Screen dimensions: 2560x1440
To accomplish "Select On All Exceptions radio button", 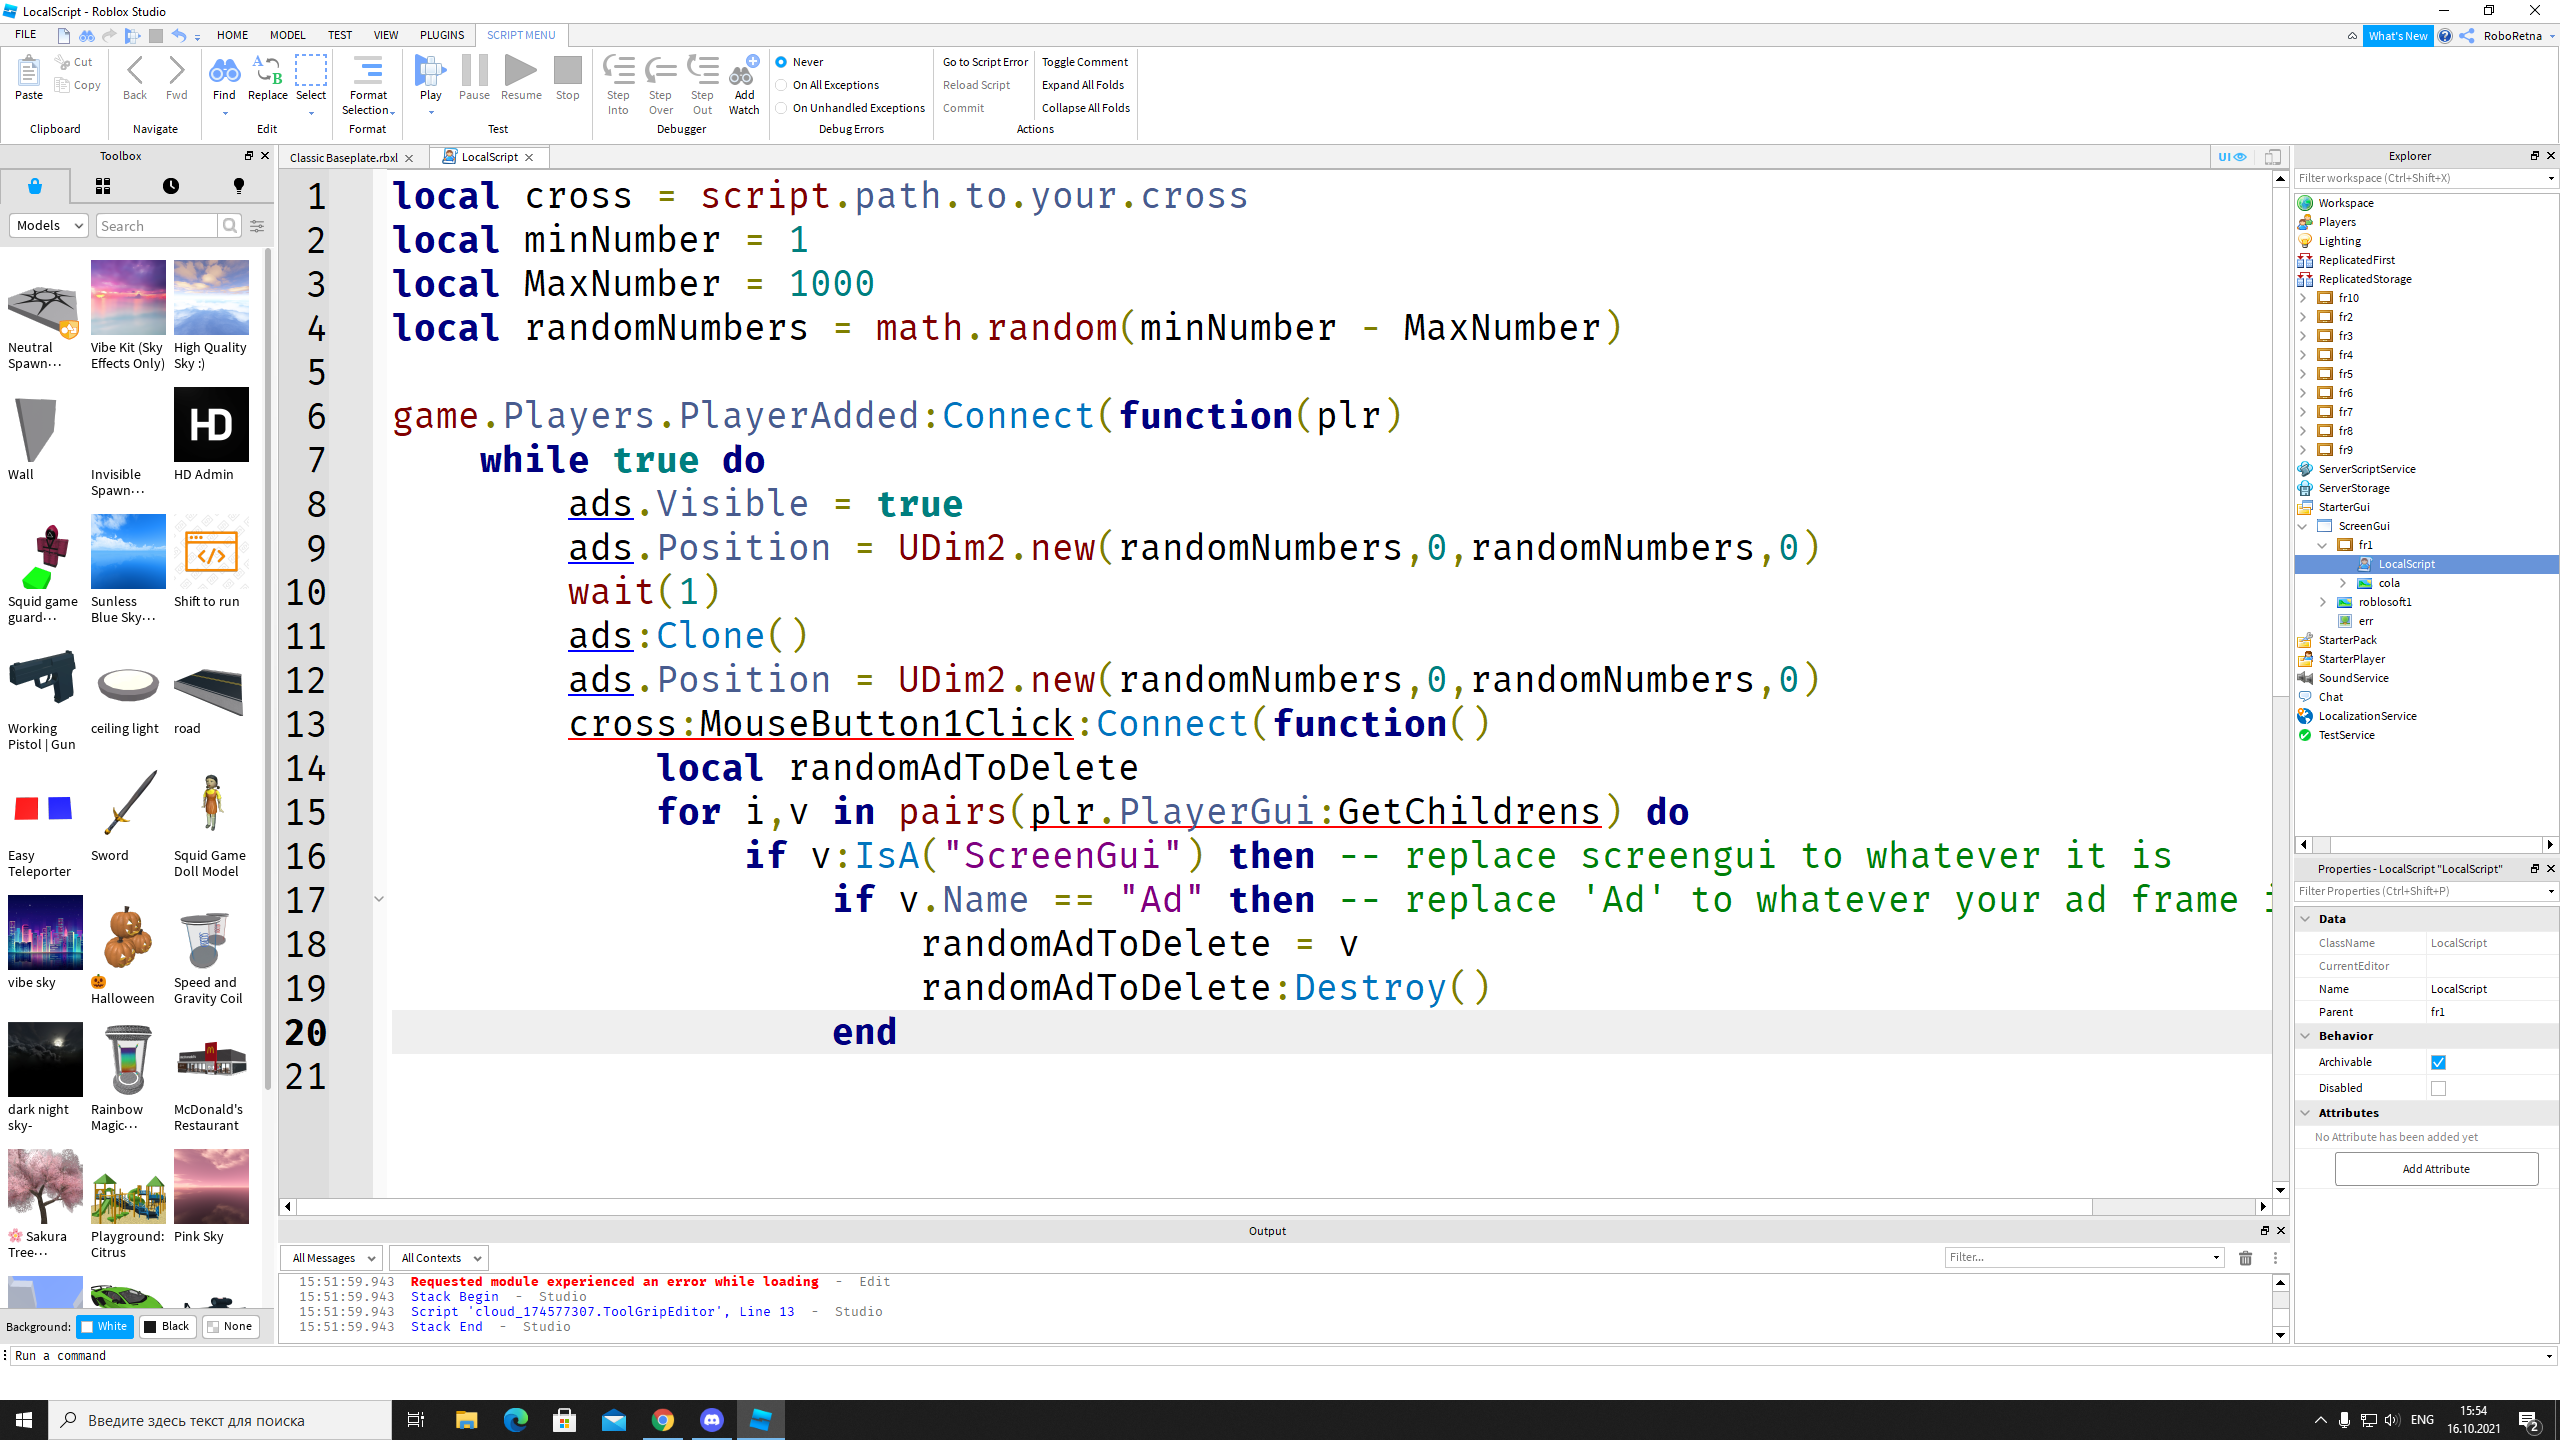I will click(782, 85).
